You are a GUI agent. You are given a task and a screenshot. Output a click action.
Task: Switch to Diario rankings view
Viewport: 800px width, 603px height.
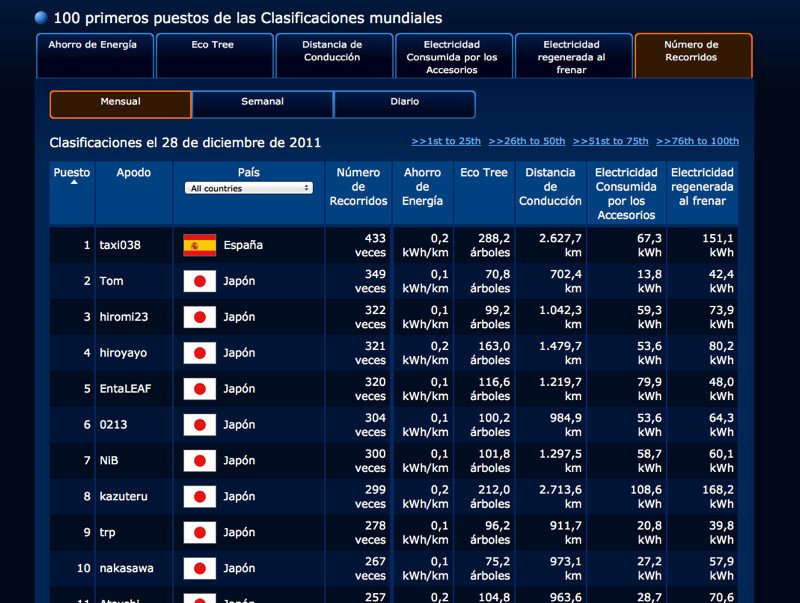click(x=404, y=104)
